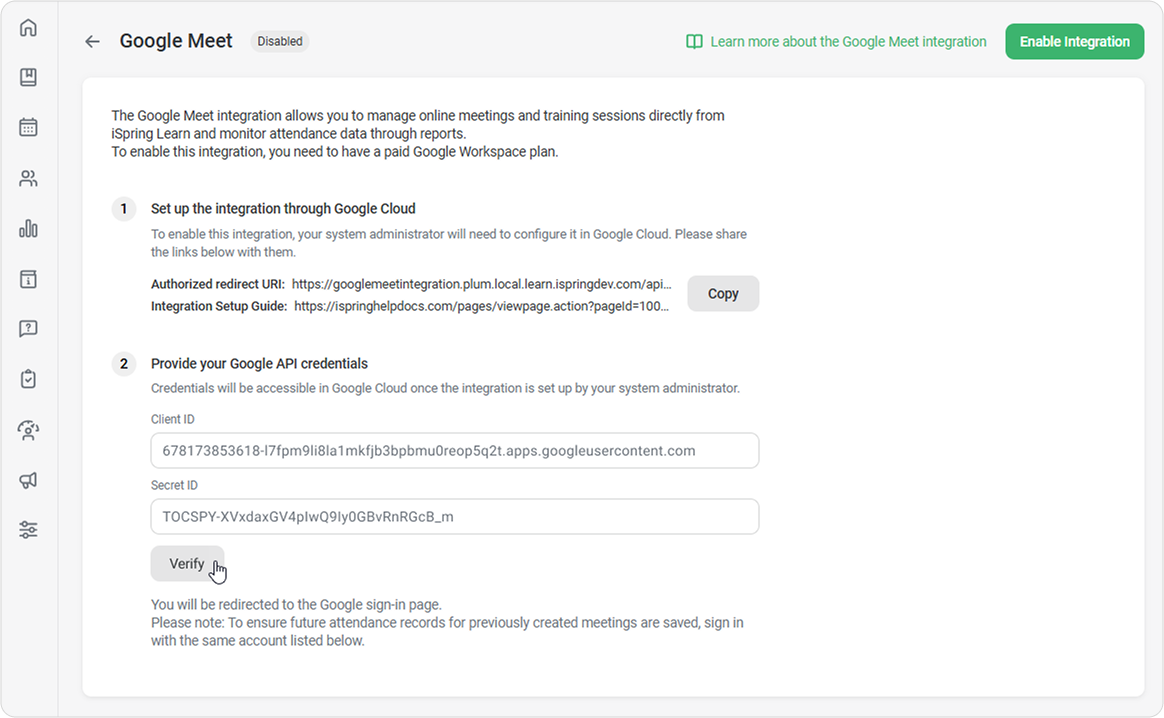Open the question bubble sidebar icon

pyautogui.click(x=28, y=329)
